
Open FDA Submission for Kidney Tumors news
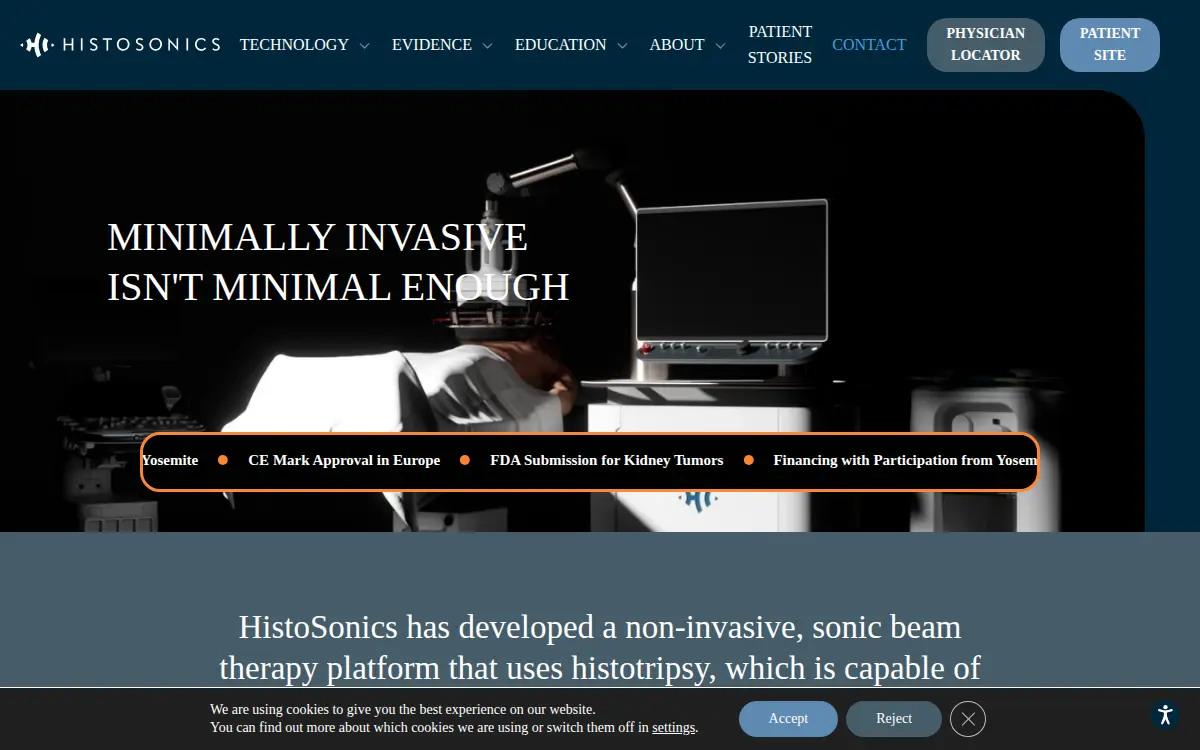pos(607,461)
